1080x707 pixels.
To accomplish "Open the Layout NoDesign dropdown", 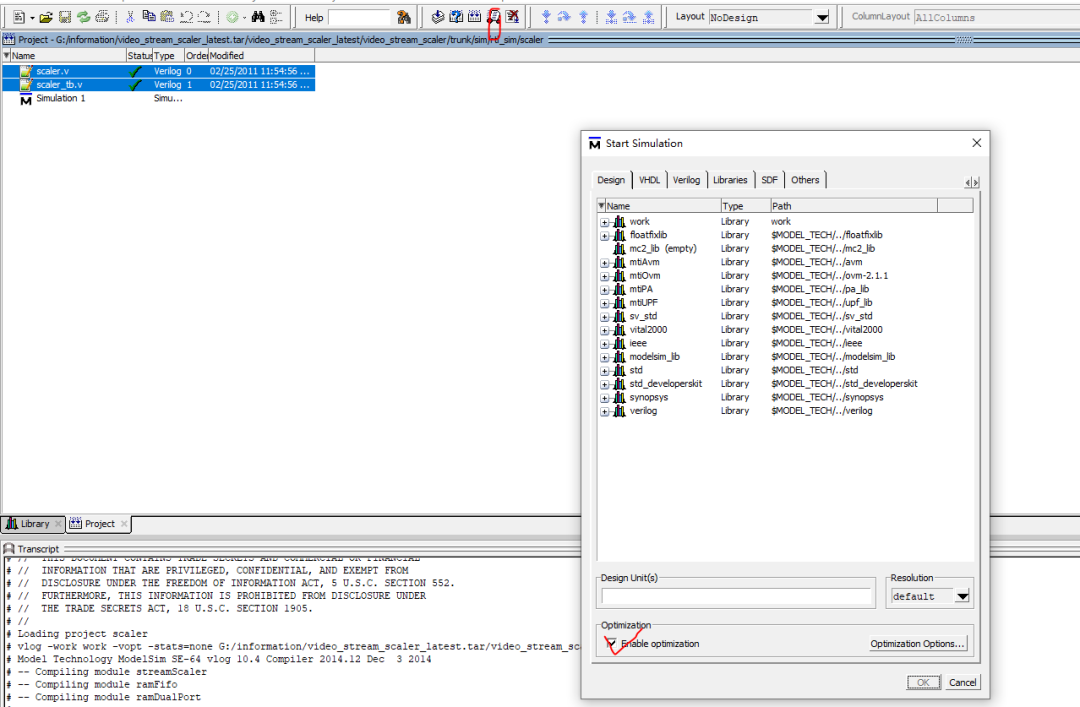I will pos(822,17).
